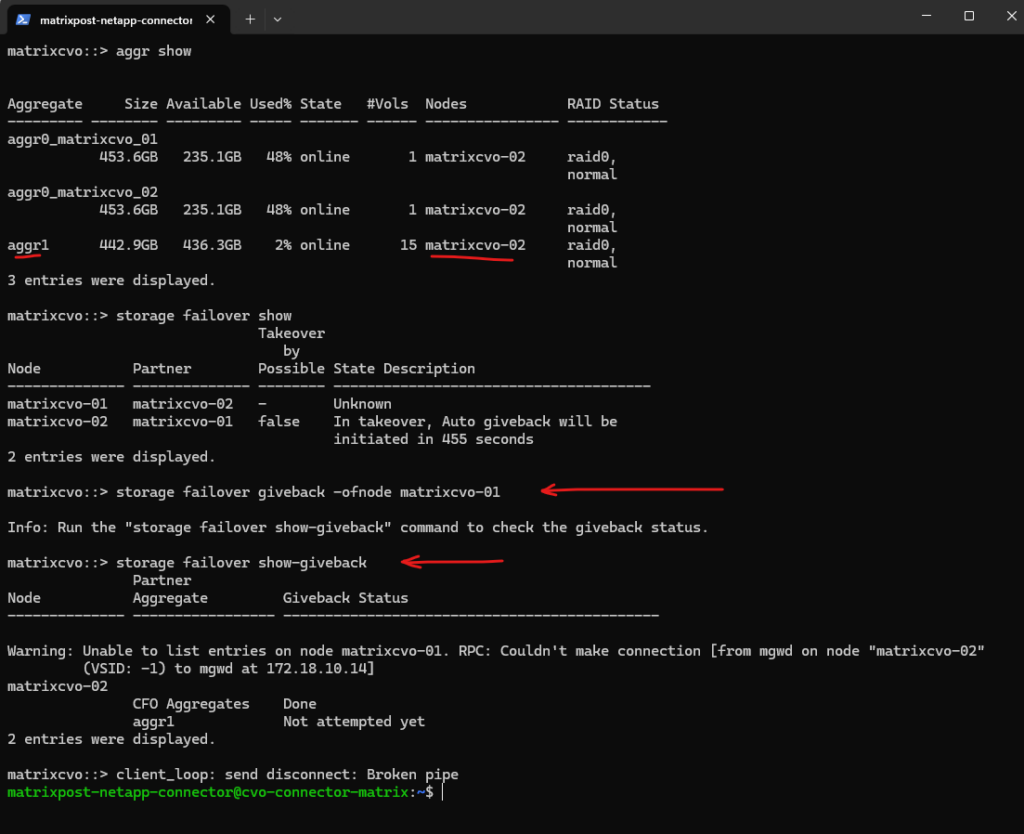This screenshot has width=1024, height=834.
Task: Click the 'RAID Status' column header
Action: [x=613, y=104]
